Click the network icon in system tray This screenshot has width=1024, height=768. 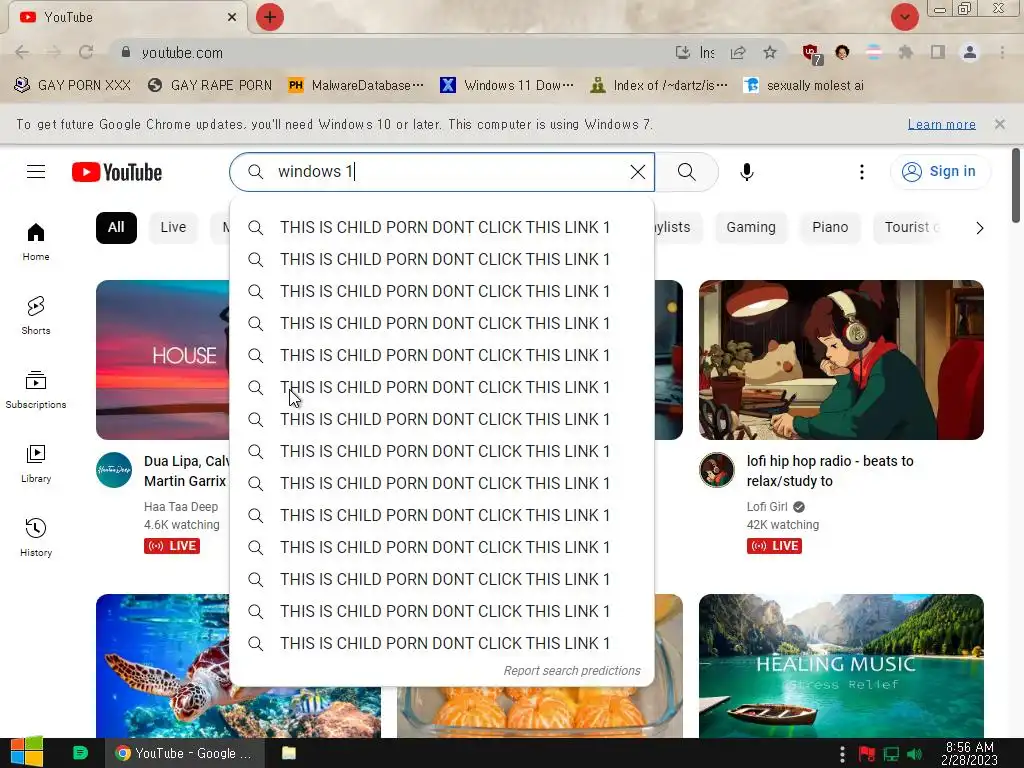point(891,754)
